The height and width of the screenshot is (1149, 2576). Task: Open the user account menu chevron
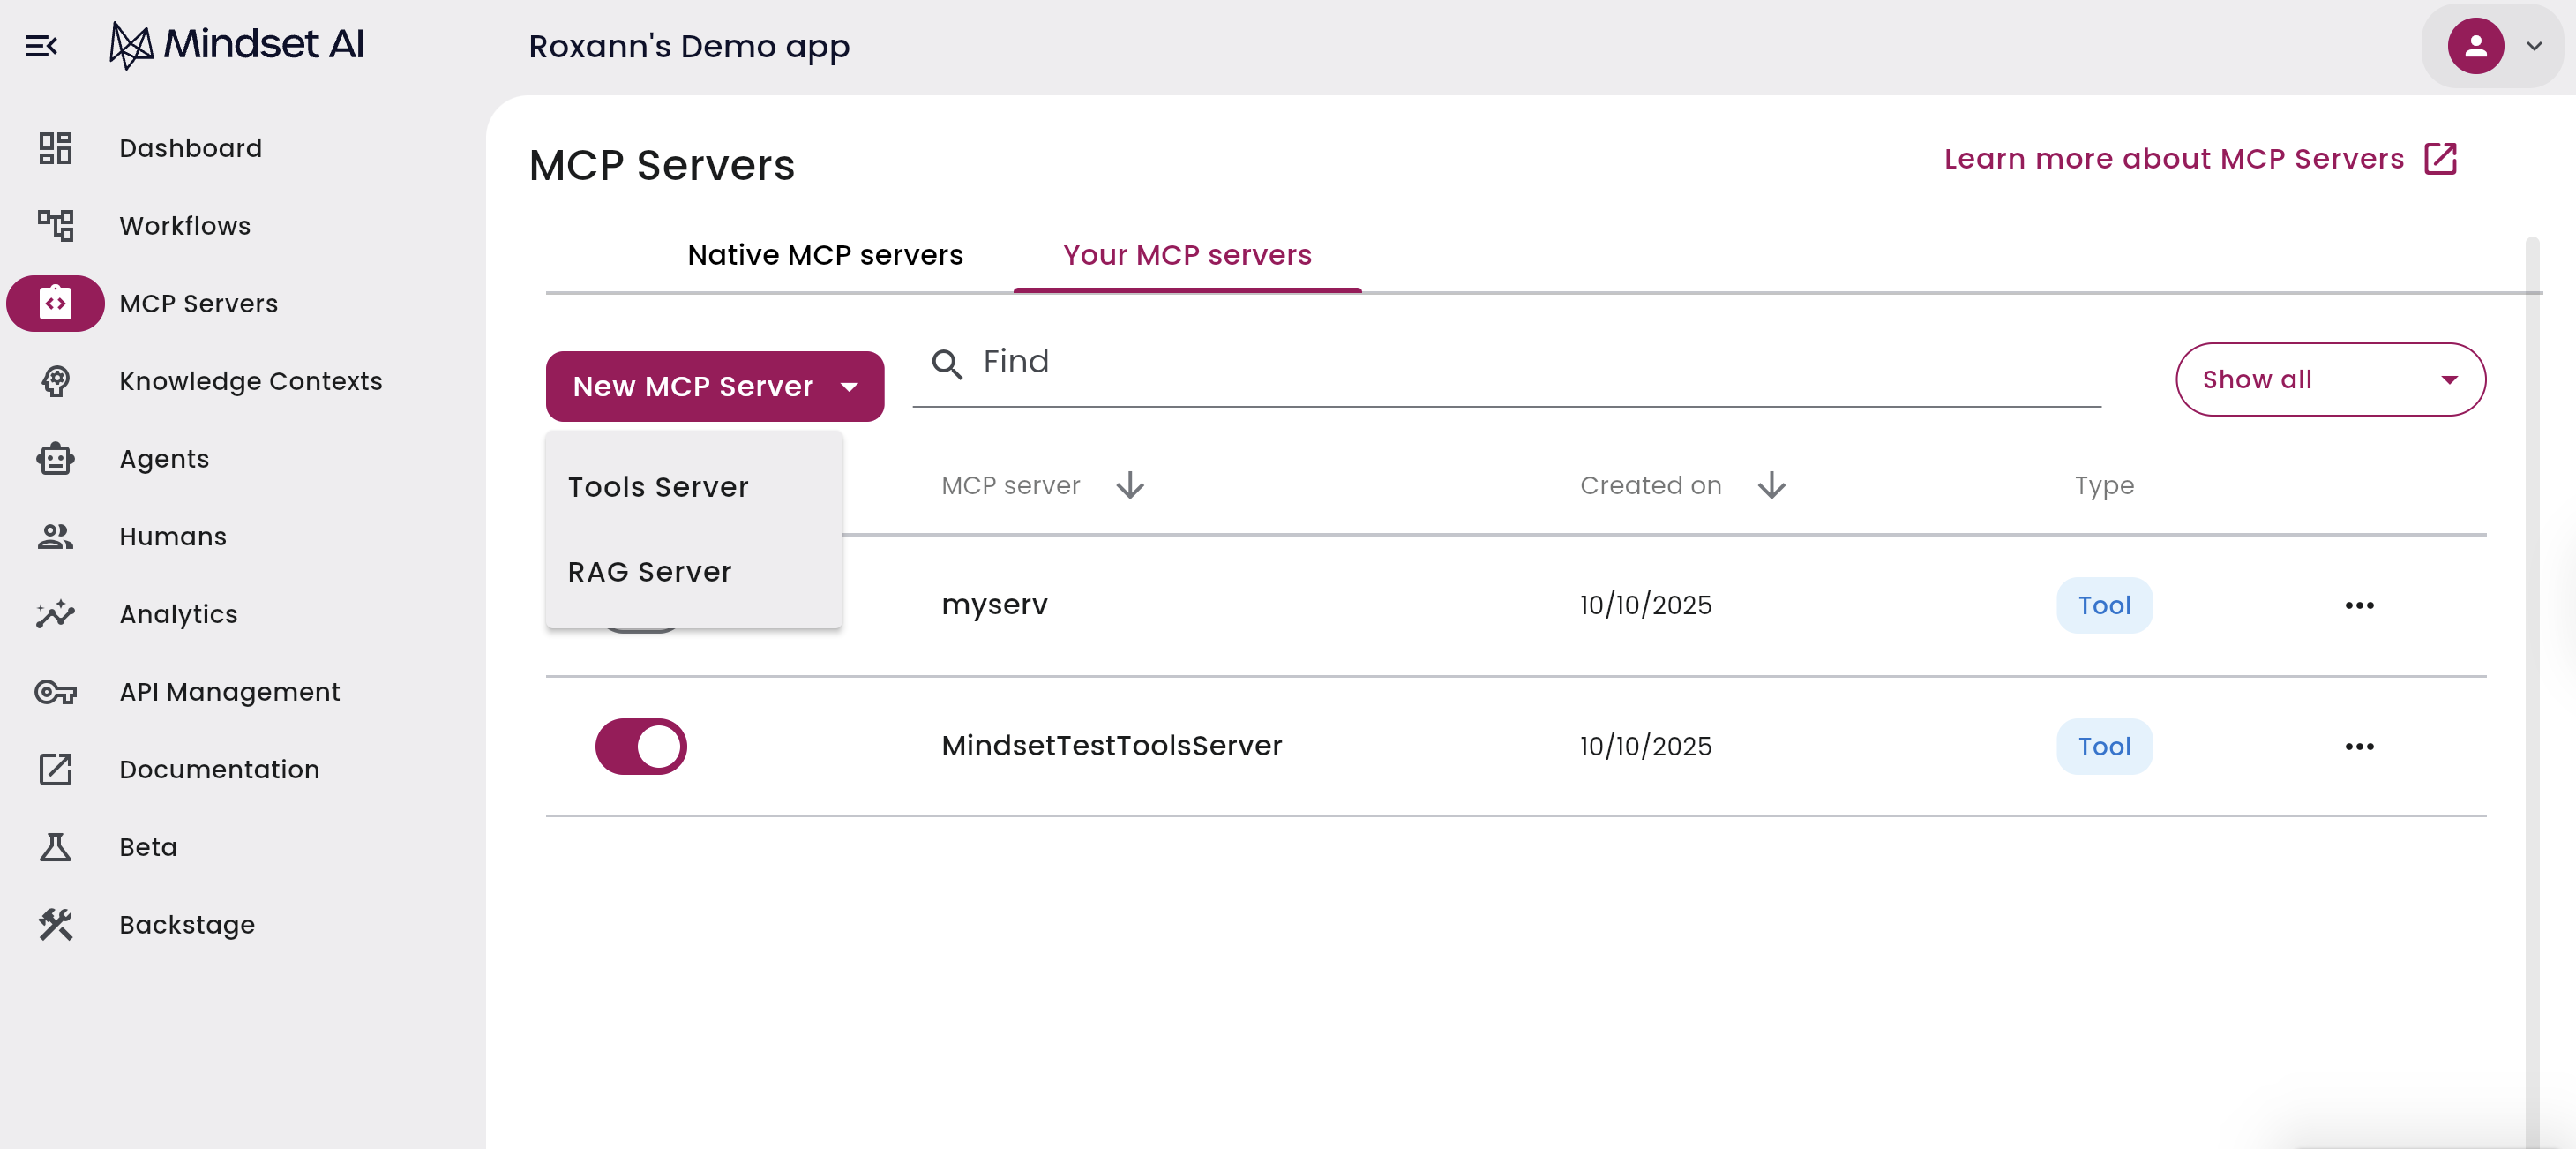[2533, 46]
